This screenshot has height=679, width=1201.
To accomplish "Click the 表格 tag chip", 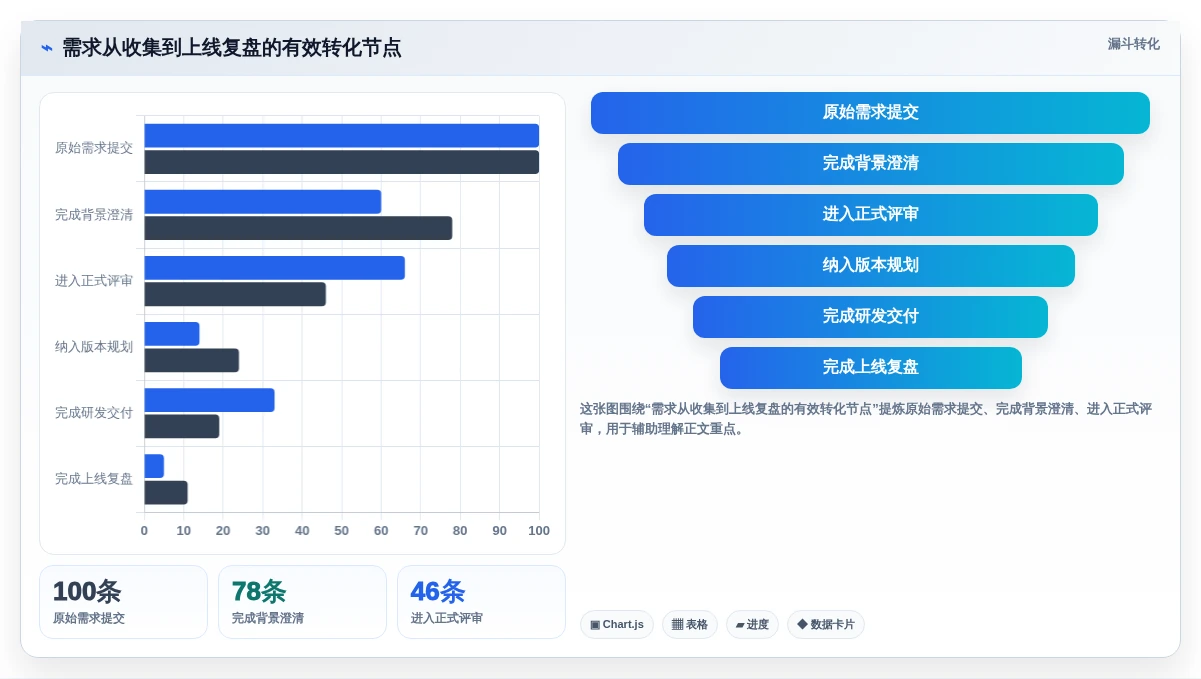I will tap(690, 625).
